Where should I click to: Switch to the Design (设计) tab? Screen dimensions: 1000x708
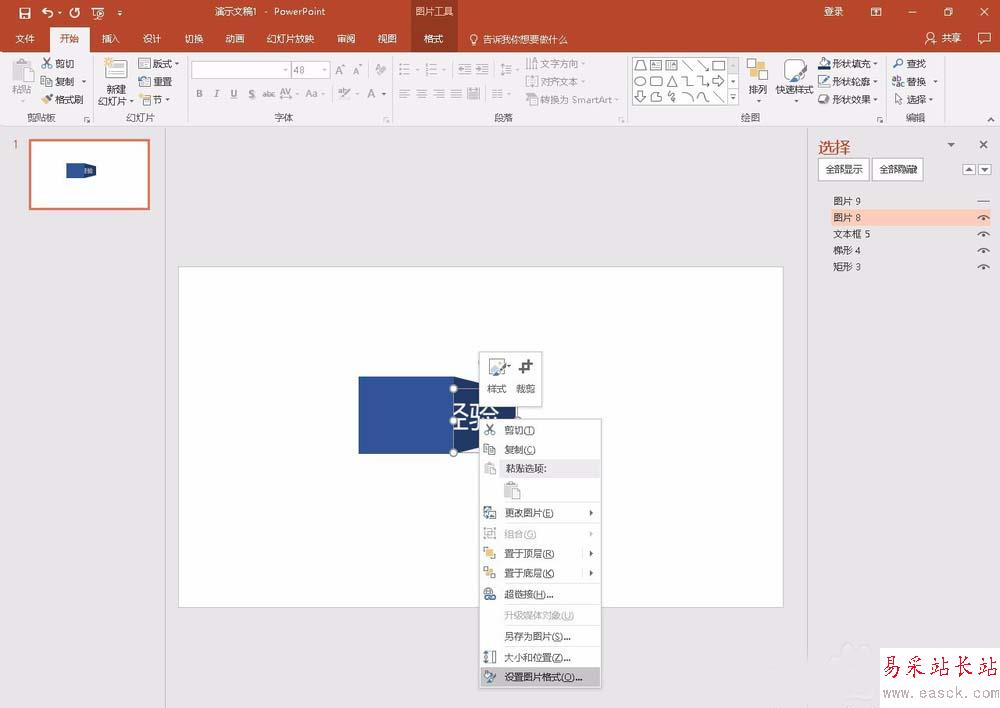point(152,38)
